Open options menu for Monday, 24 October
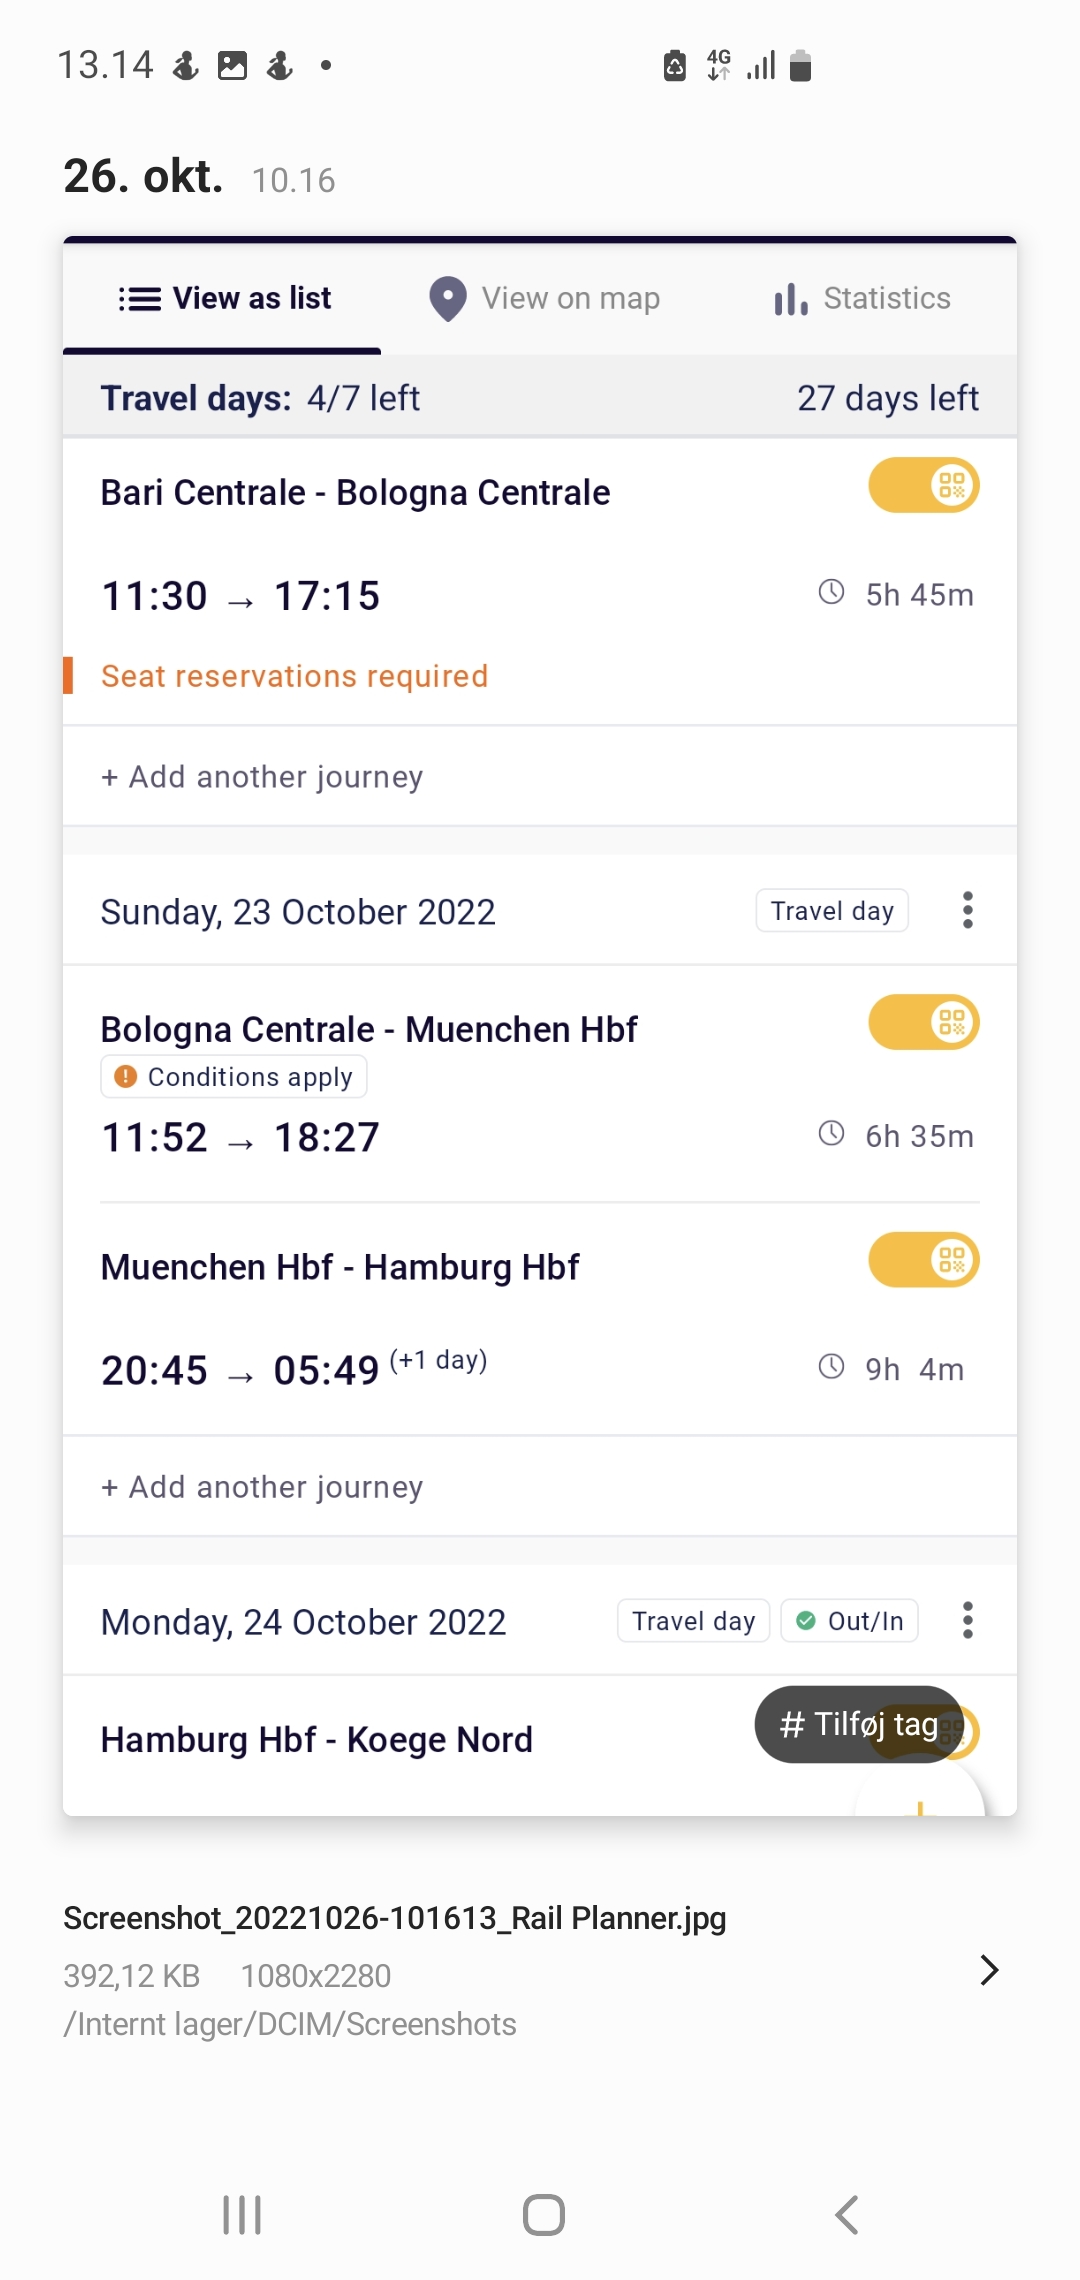 [x=967, y=1620]
